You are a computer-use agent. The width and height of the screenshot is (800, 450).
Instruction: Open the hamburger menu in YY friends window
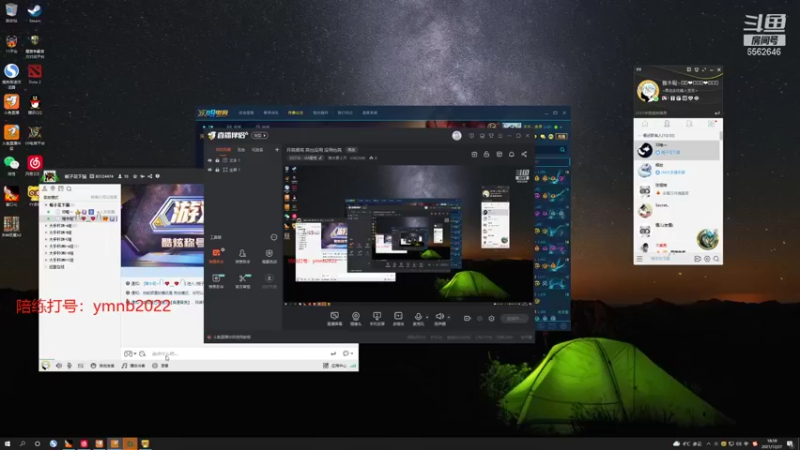point(639,259)
